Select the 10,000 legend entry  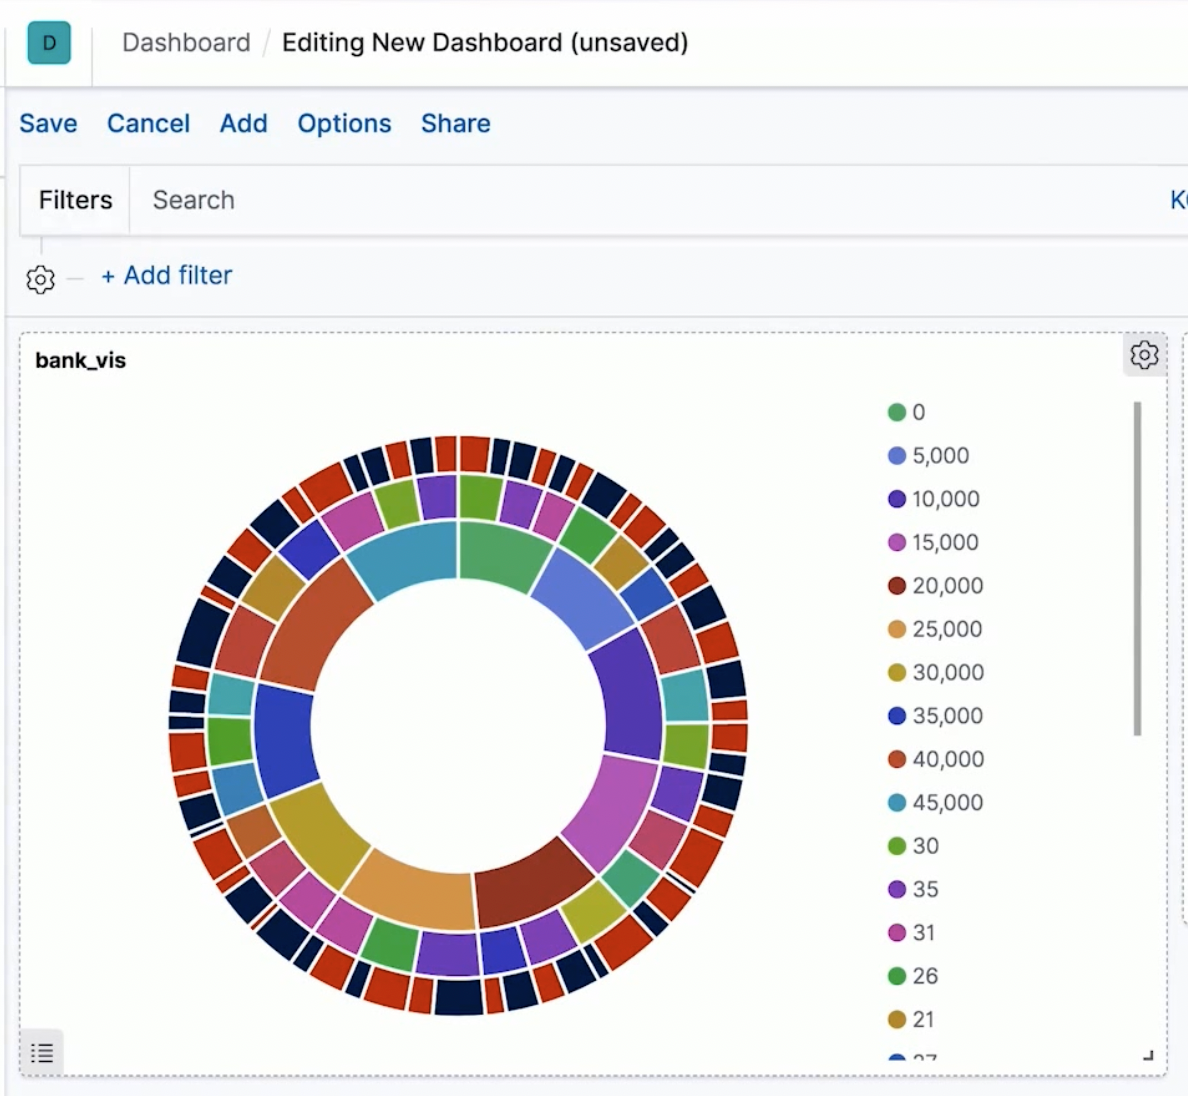[x=934, y=498]
